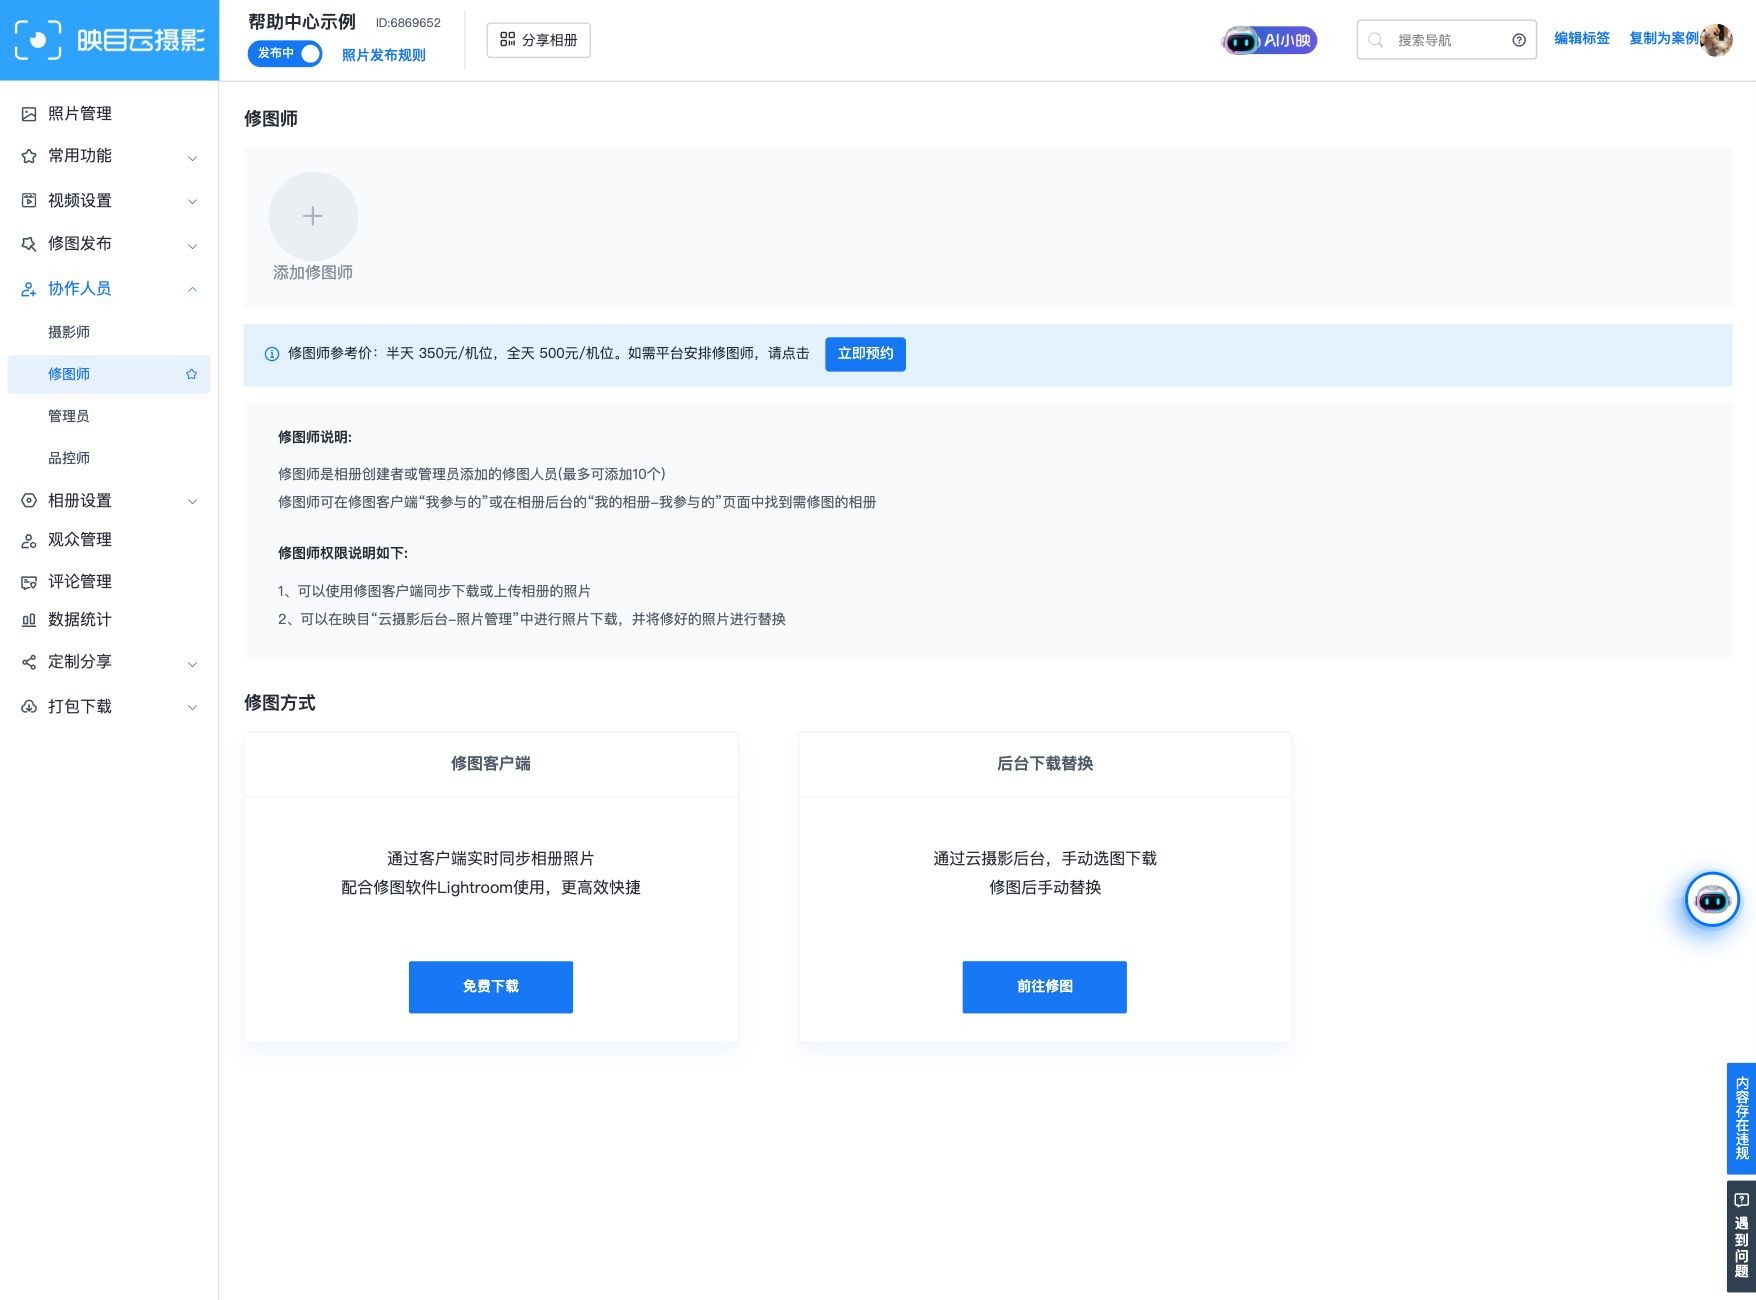Click the 数据统计 chart icon
This screenshot has height=1300, width=1756.
(x=29, y=620)
